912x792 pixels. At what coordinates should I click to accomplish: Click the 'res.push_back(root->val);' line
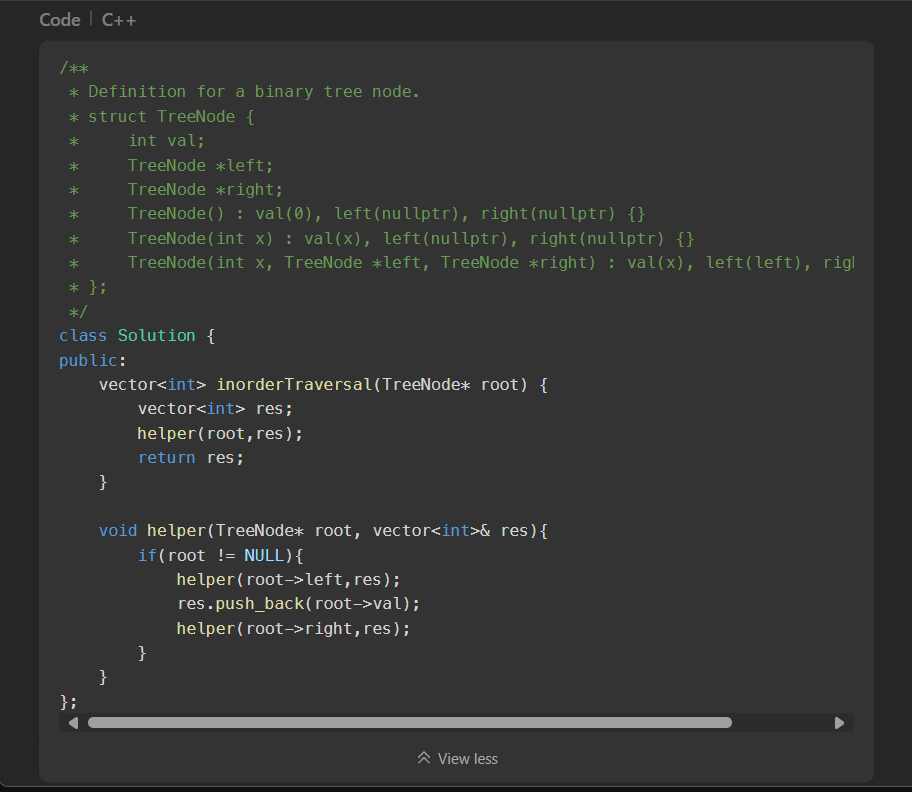(298, 604)
